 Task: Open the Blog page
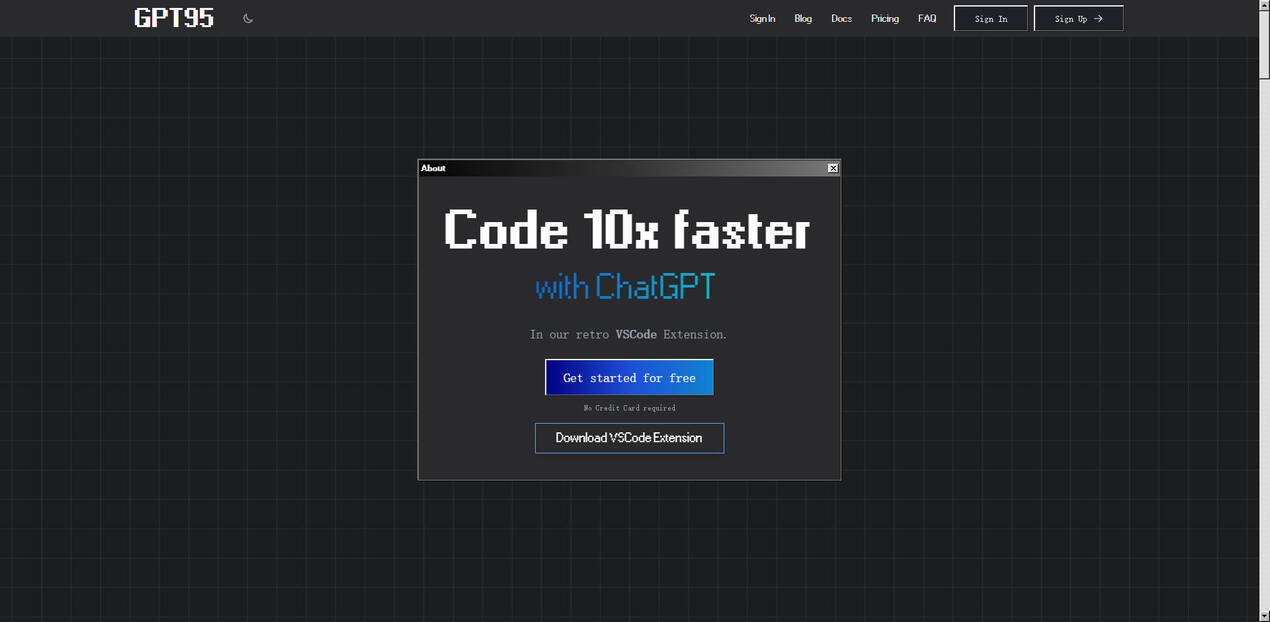pyautogui.click(x=803, y=18)
